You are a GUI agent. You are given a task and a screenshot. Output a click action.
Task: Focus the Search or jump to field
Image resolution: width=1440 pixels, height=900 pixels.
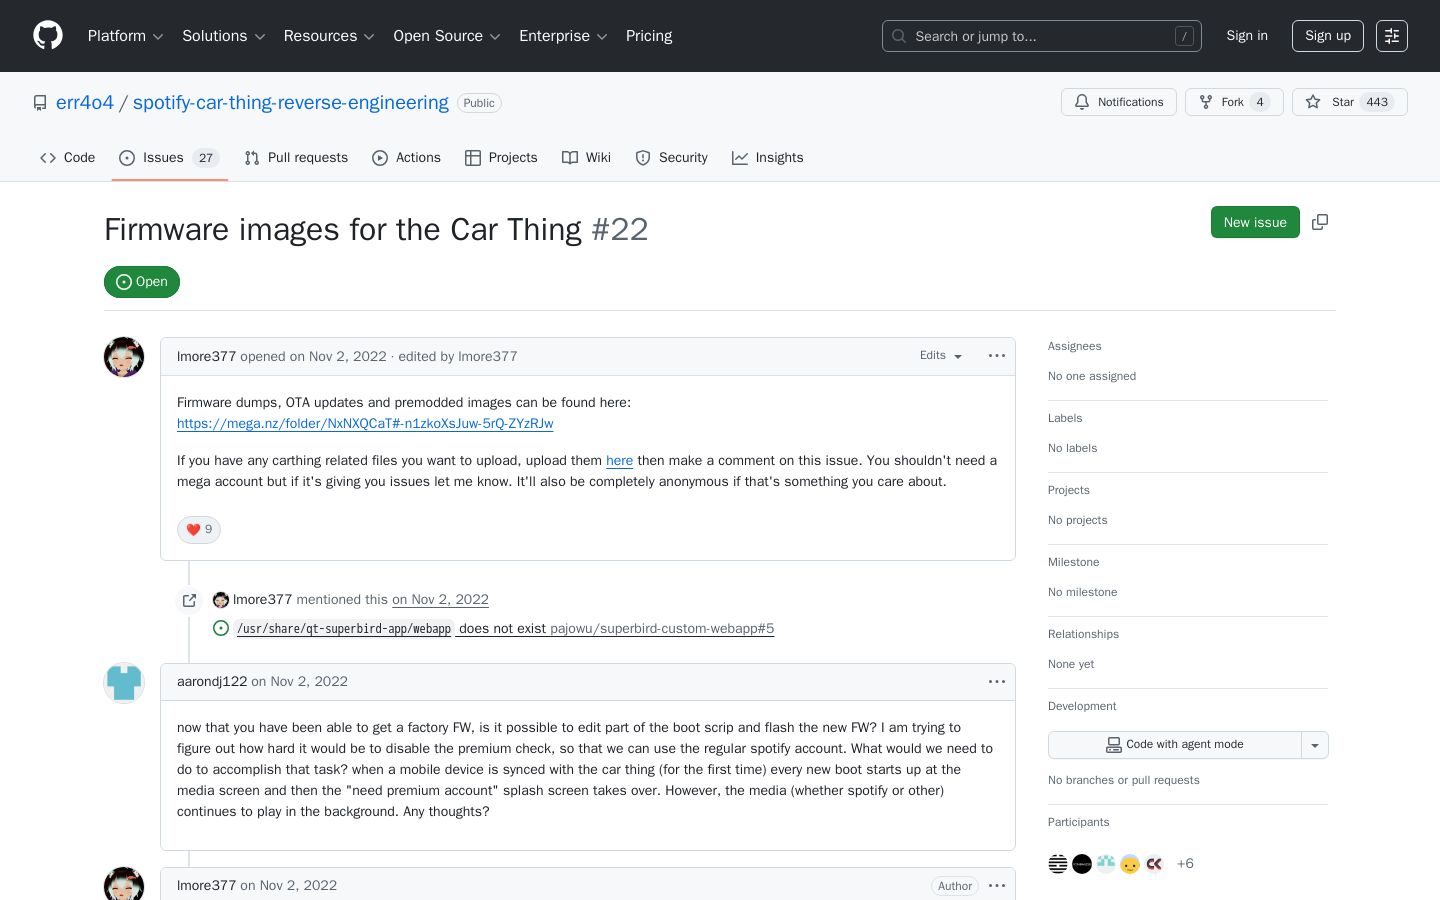tap(1042, 36)
